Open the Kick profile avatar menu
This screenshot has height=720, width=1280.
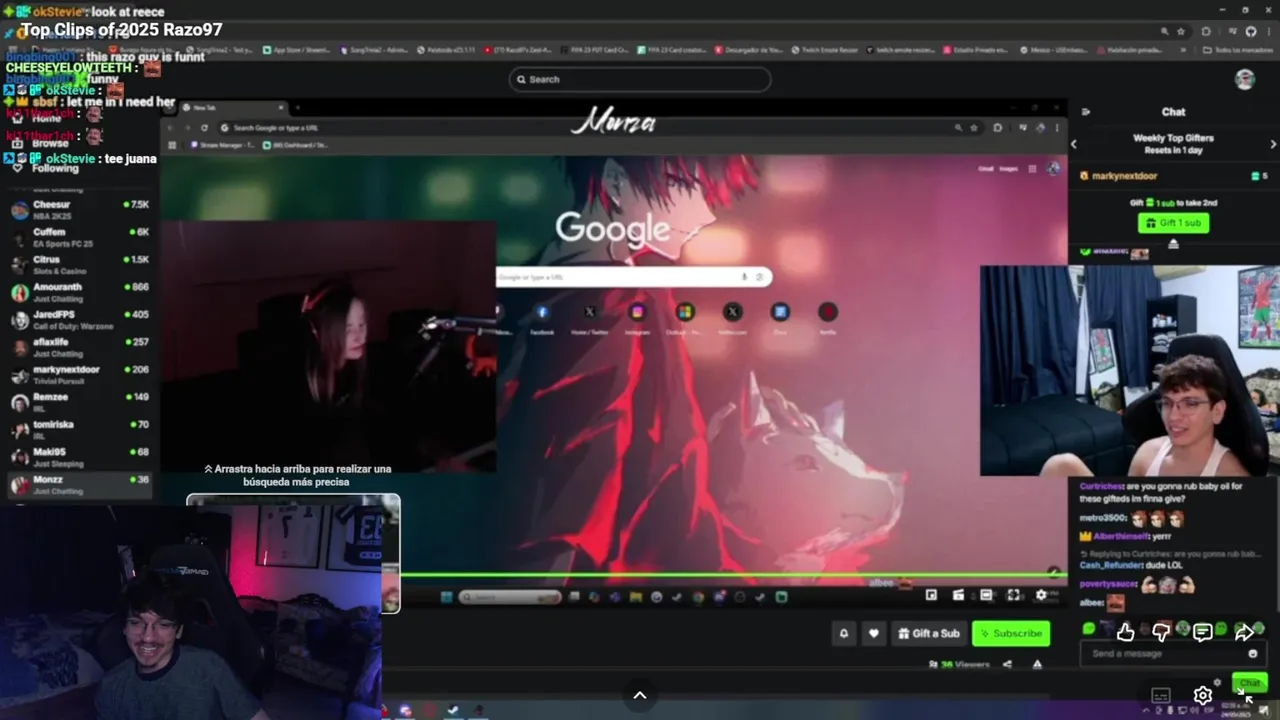click(1245, 80)
